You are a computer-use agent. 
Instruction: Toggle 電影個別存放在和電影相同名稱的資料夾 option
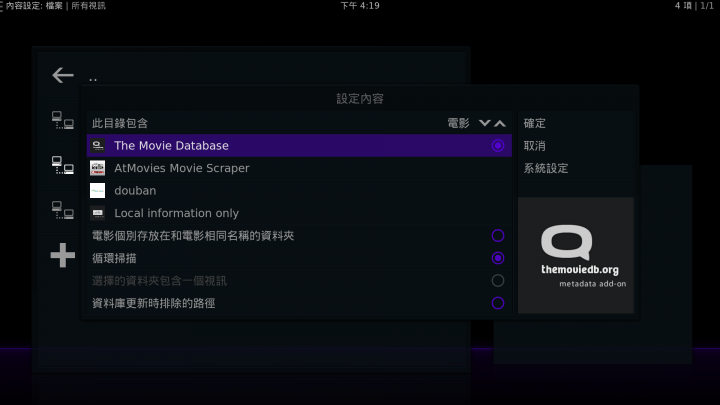pos(498,236)
